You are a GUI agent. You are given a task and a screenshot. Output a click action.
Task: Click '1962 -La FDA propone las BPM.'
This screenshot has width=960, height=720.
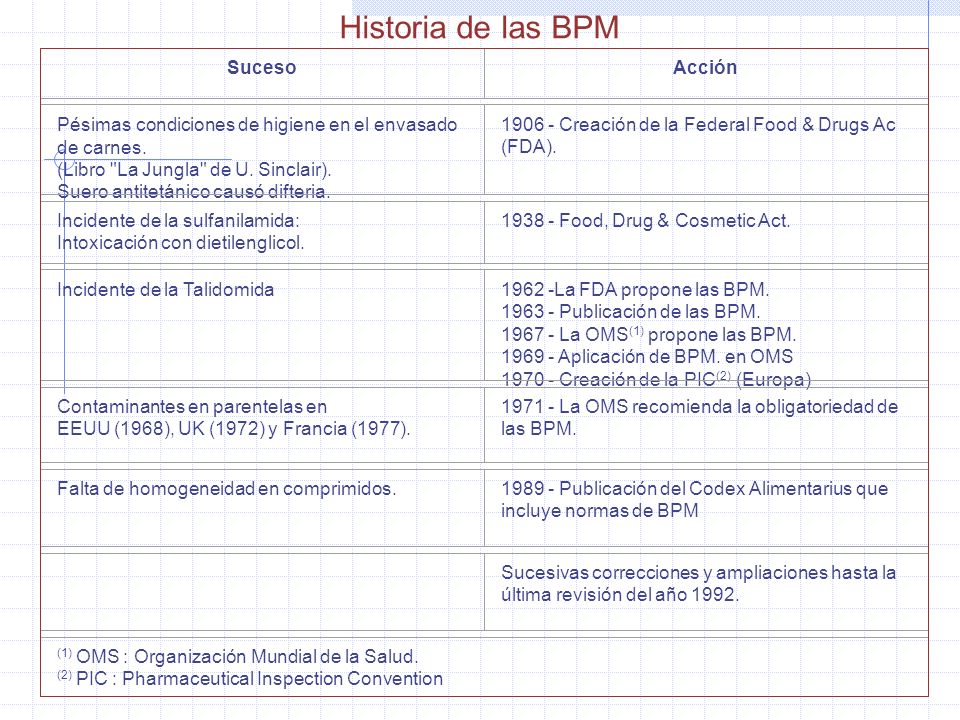pyautogui.click(x=636, y=290)
